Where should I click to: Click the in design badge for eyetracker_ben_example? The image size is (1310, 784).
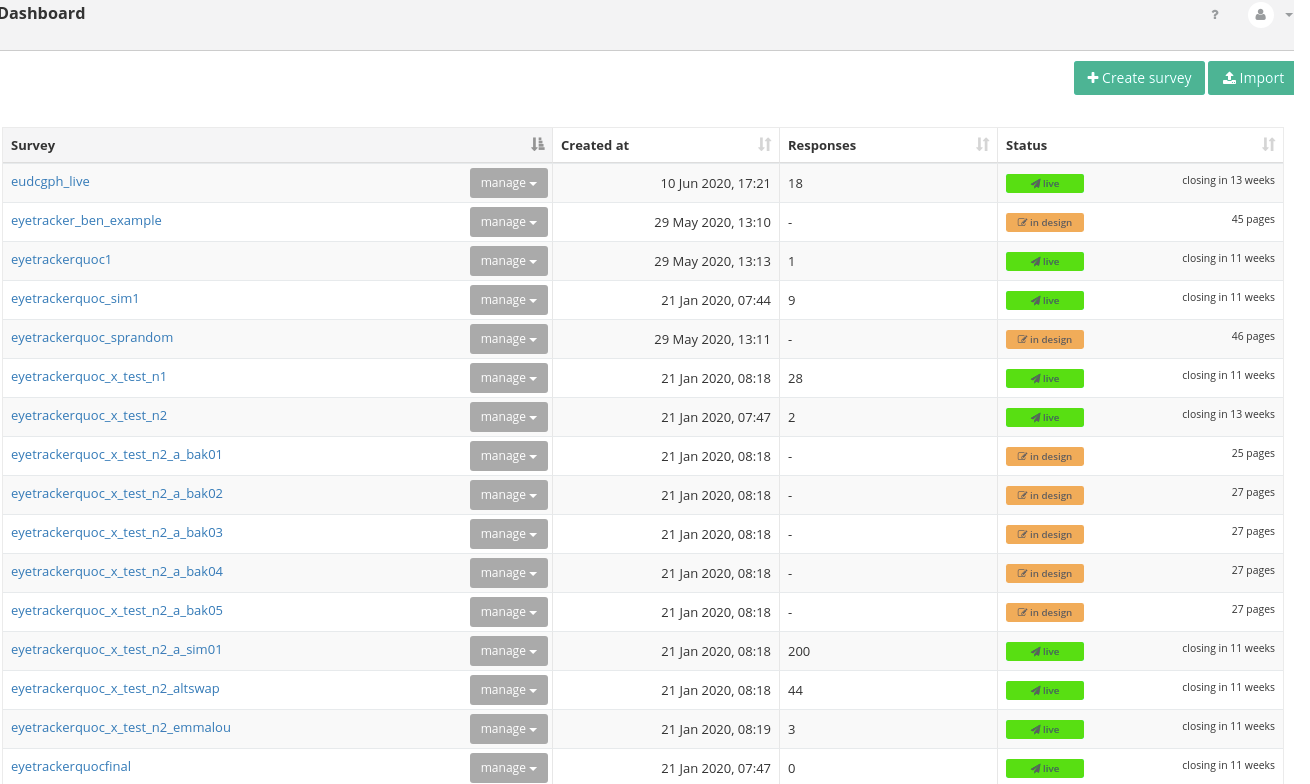(1044, 222)
